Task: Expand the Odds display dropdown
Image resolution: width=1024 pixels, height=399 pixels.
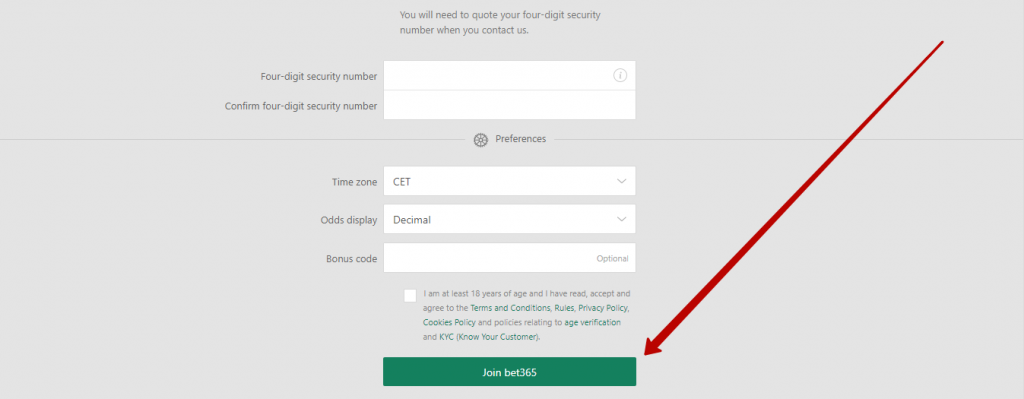Action: tap(509, 219)
